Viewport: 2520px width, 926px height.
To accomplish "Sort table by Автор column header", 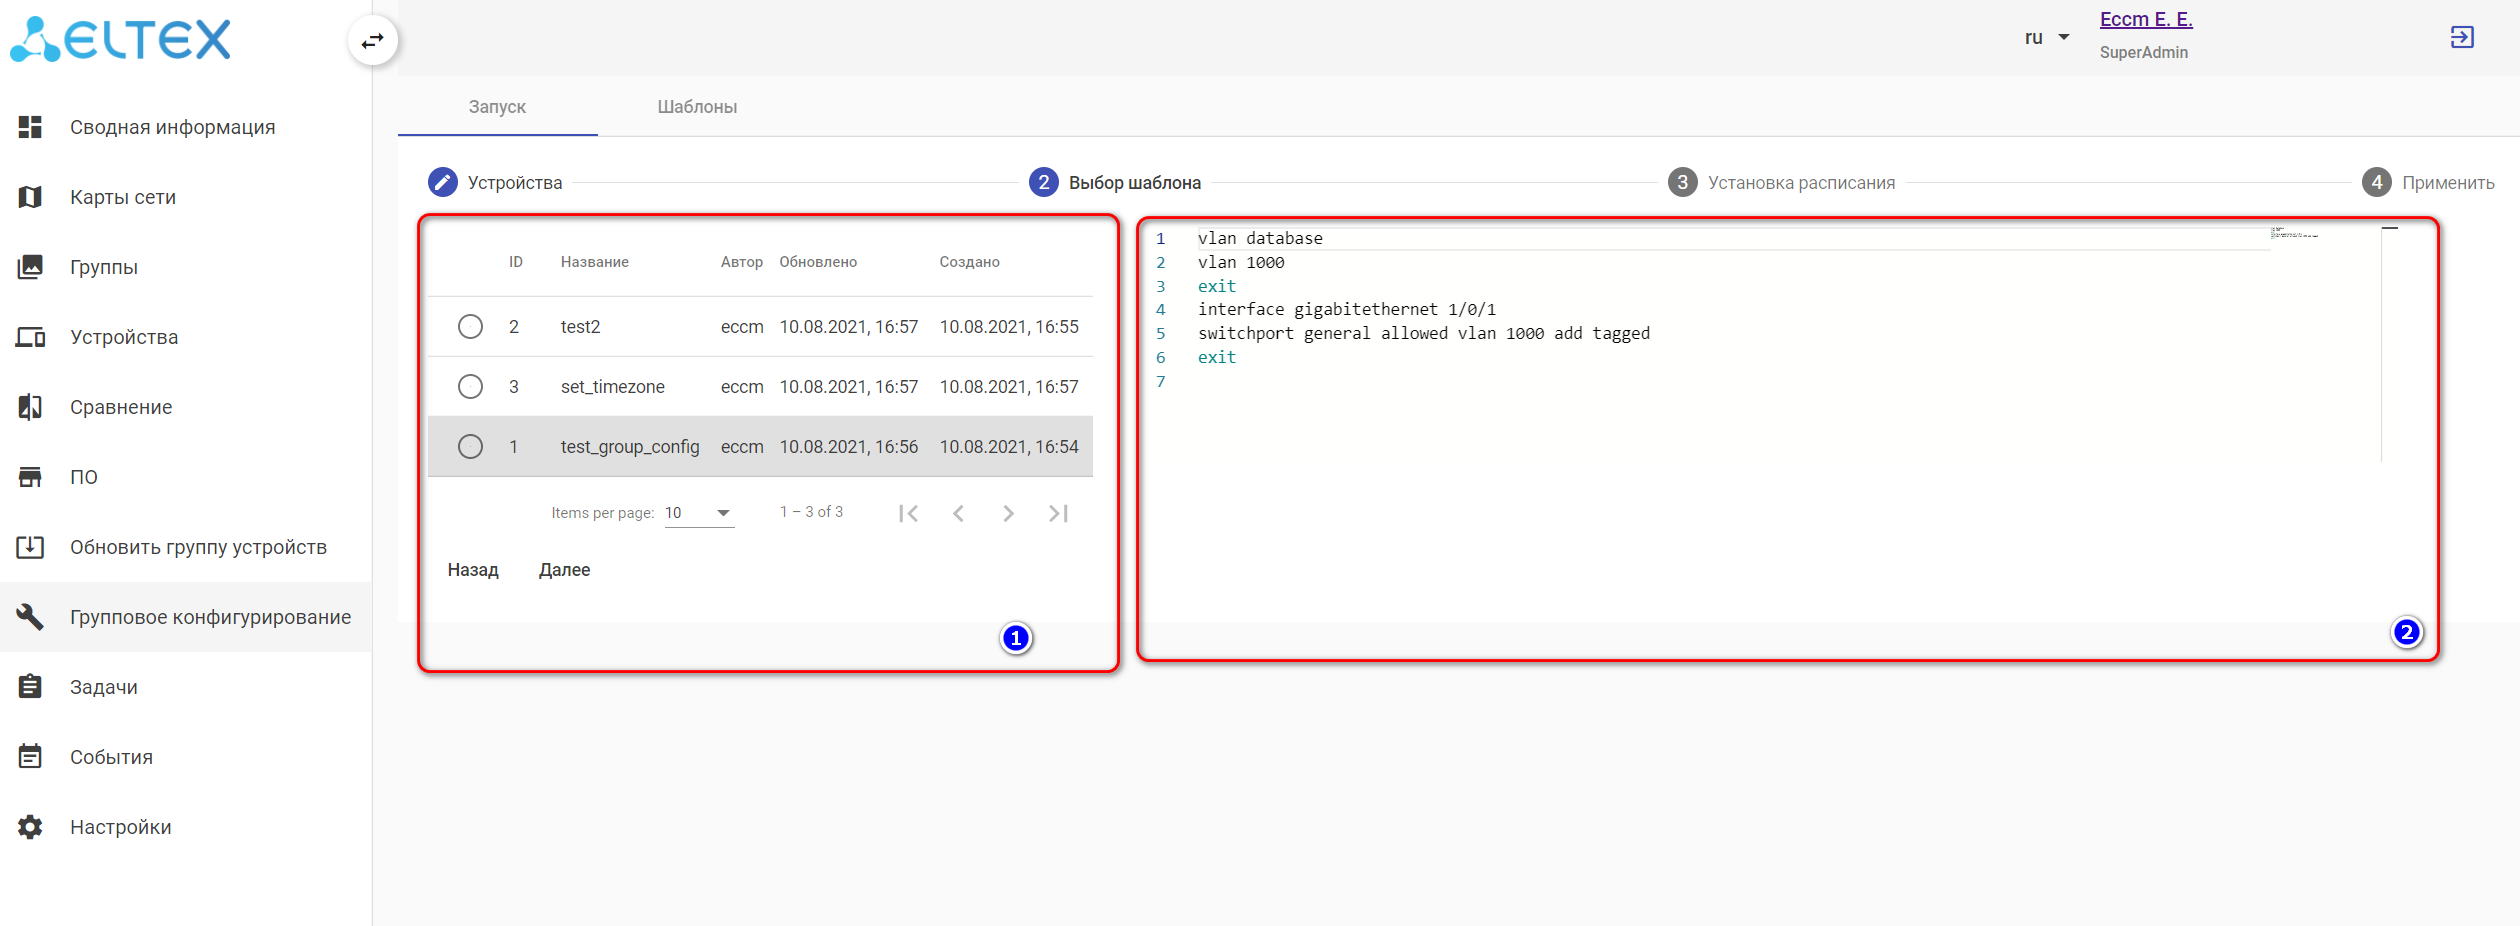I will (x=742, y=262).
